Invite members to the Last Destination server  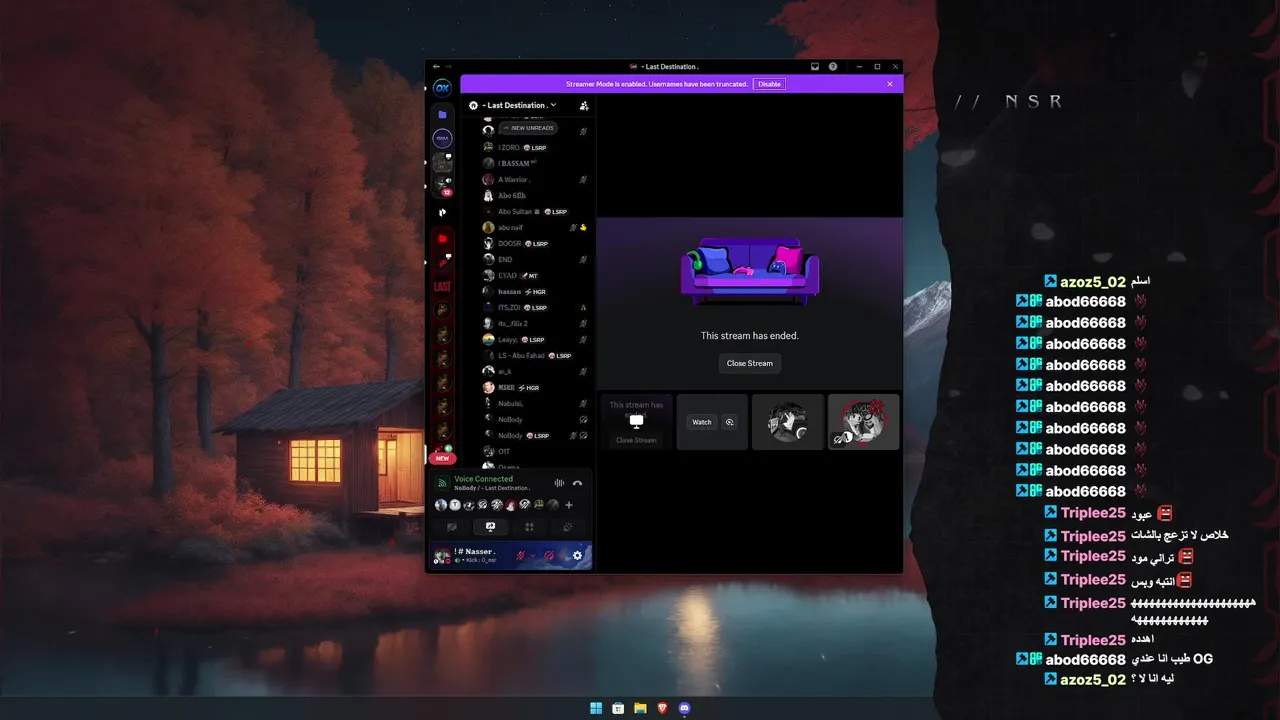tap(584, 105)
